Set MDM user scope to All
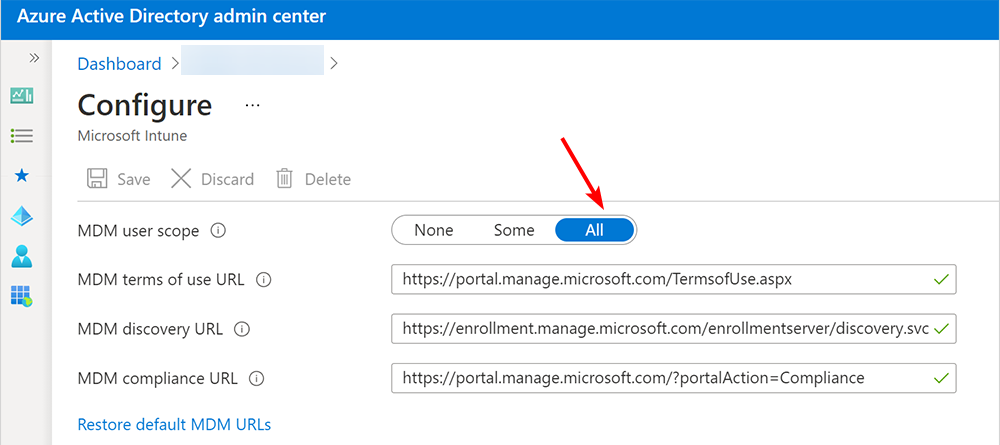The height and width of the screenshot is (445, 1000). tap(595, 230)
